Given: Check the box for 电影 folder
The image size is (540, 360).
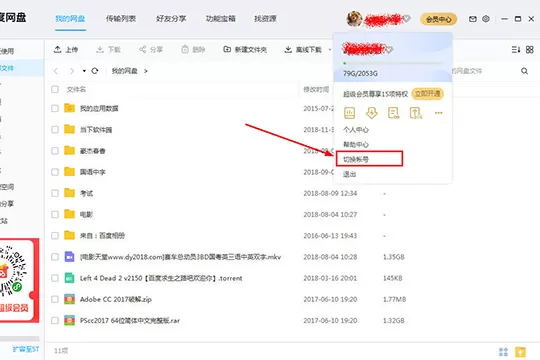Looking at the screenshot, I should tap(55, 214).
